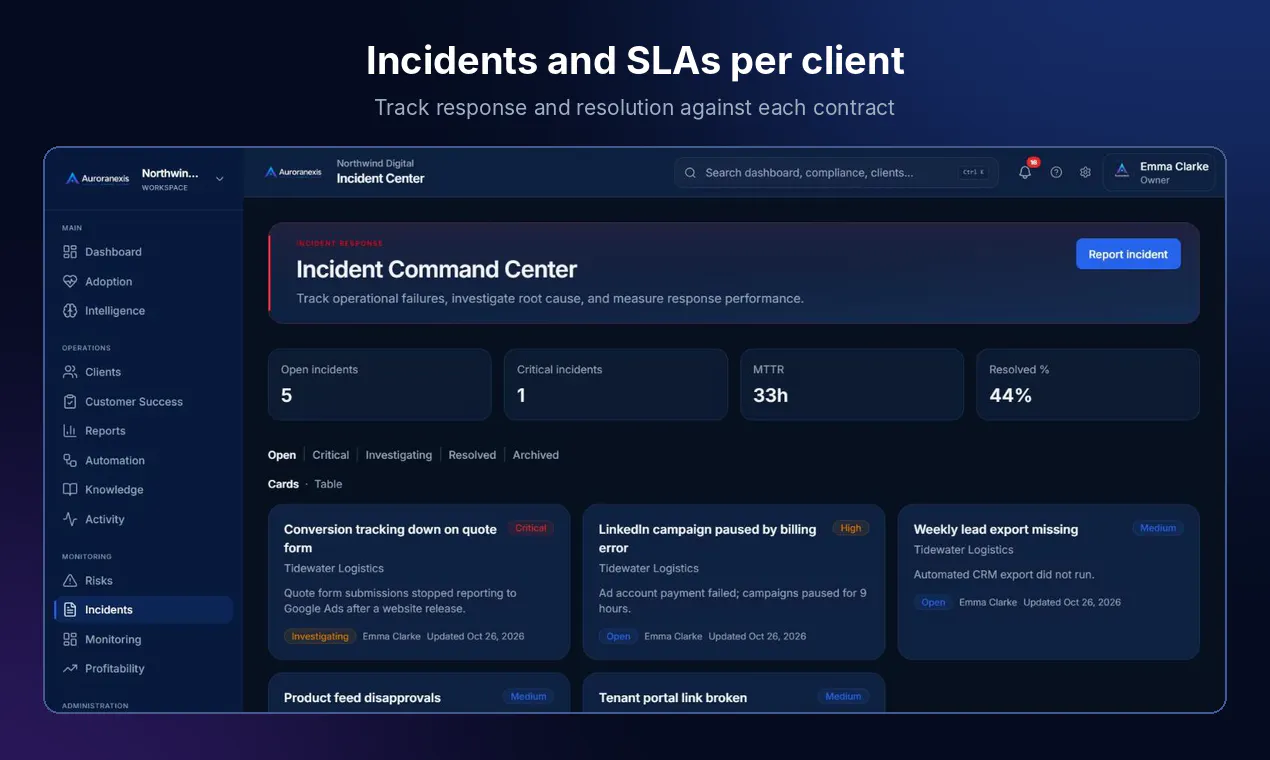Click the High severity badge
This screenshot has width=1270, height=760.
851,528
